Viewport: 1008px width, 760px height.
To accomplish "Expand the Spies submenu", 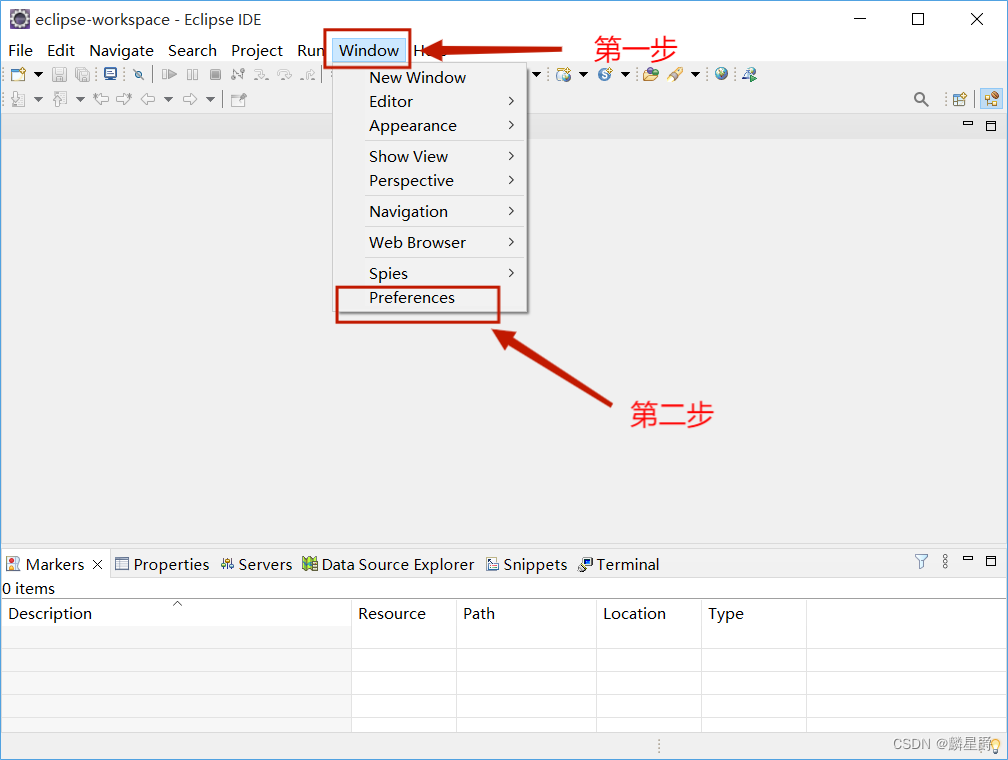I will (430, 273).
